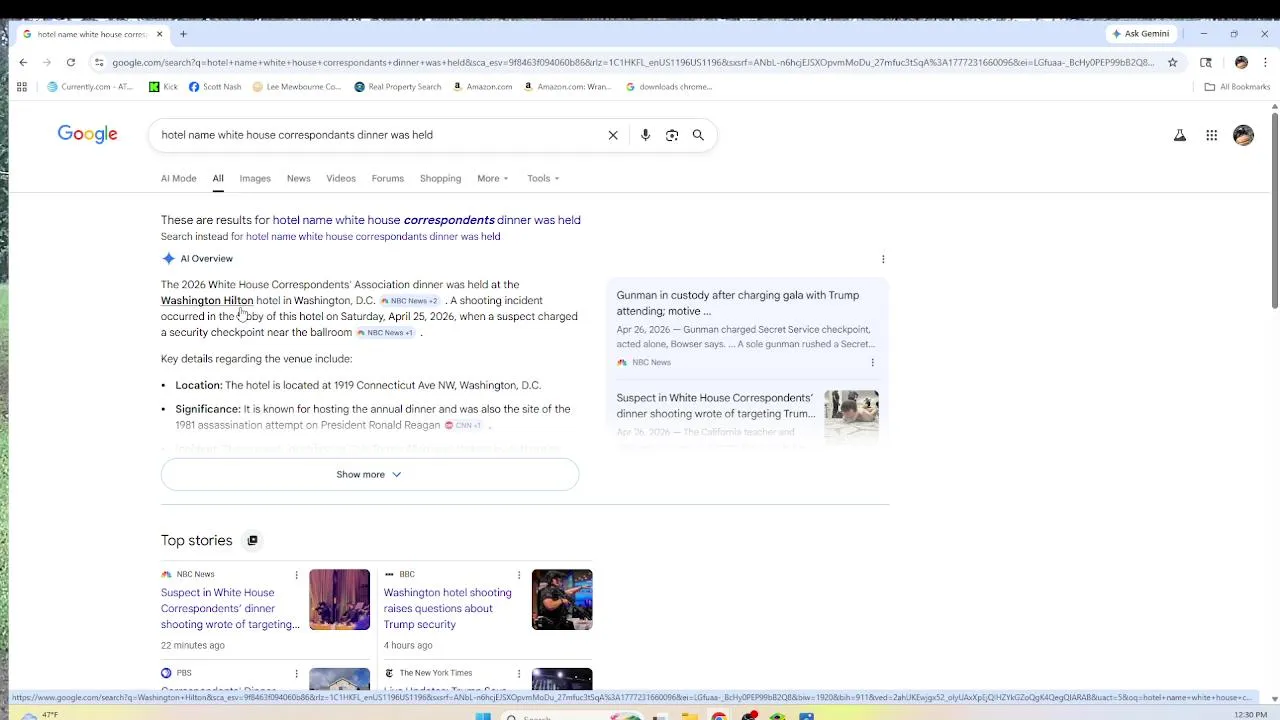Open NBC News +2 source chip
Screen dimensions: 1280x720
pyautogui.click(x=409, y=301)
